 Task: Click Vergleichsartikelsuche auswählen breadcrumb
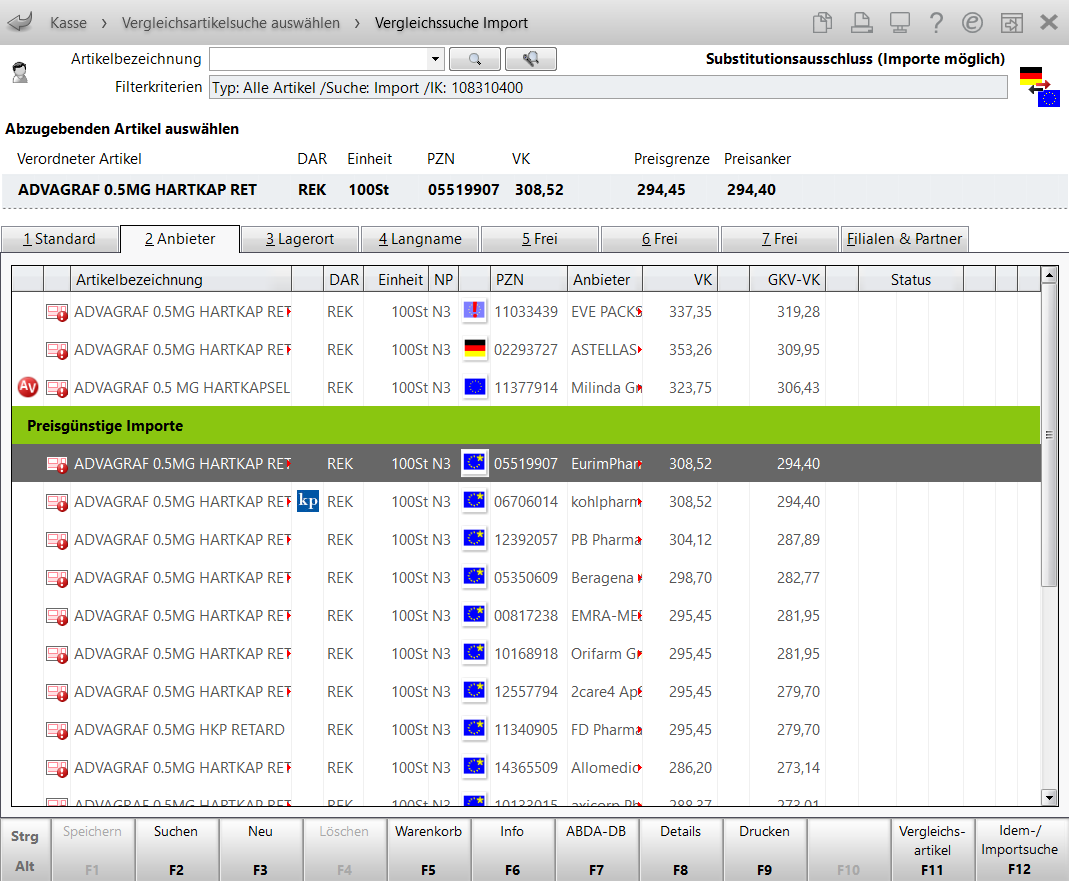coord(230,23)
